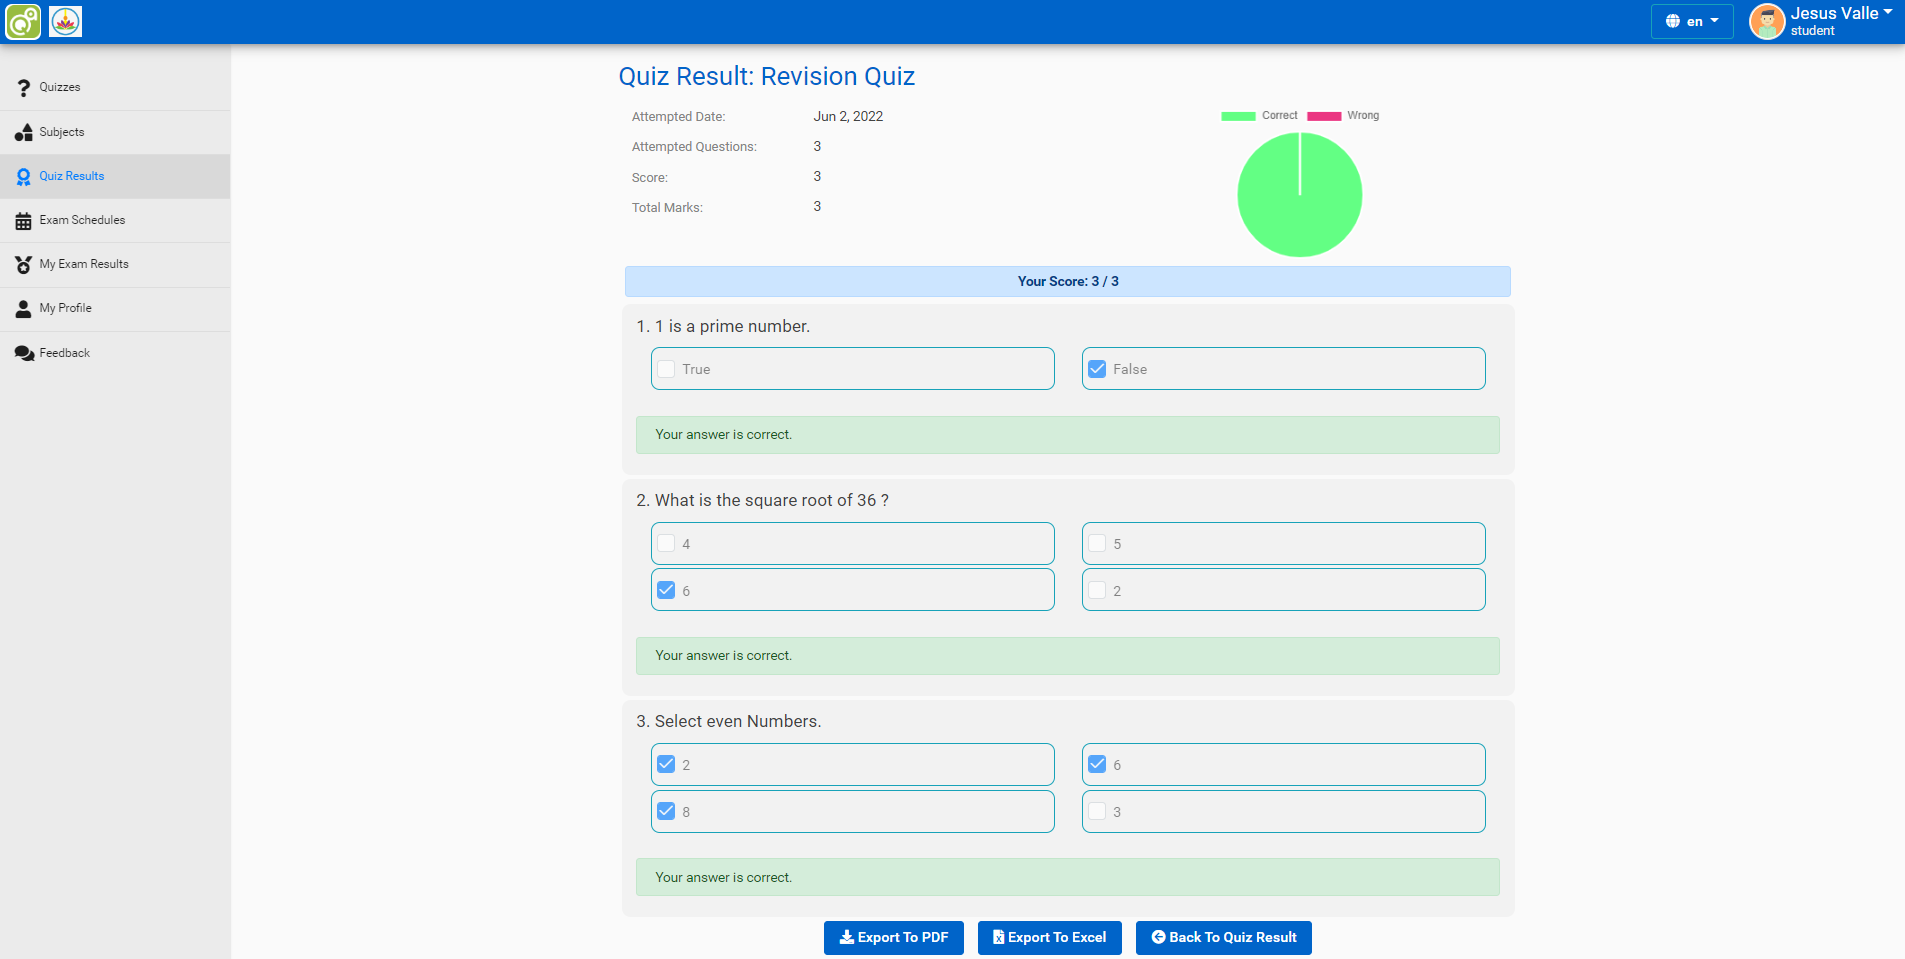Viewport: 1905px width, 959px height.
Task: Check answer 4 for square root question
Action: click(665, 542)
